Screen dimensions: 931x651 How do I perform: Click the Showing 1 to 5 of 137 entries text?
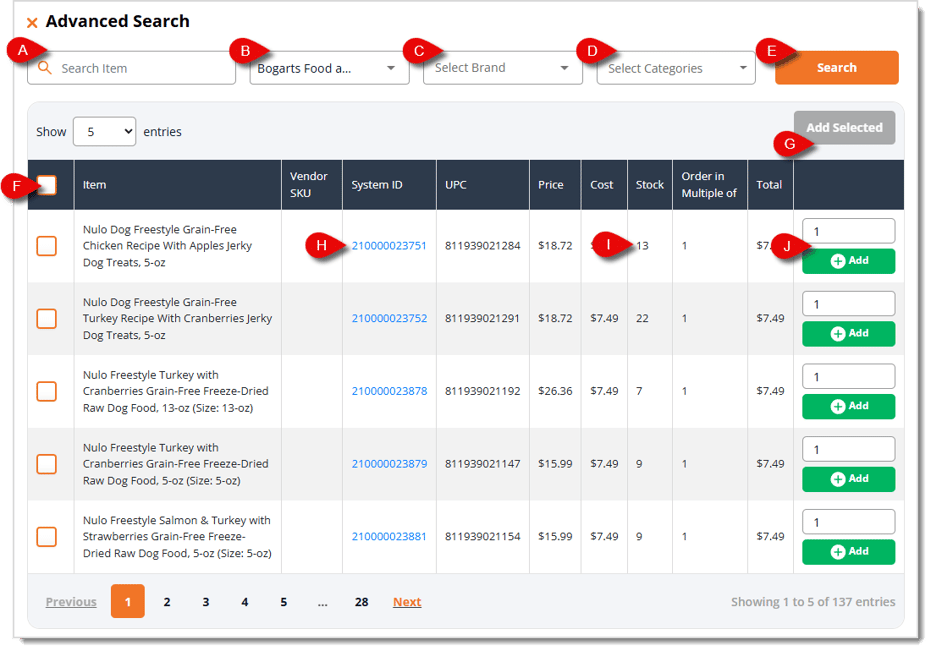click(813, 602)
